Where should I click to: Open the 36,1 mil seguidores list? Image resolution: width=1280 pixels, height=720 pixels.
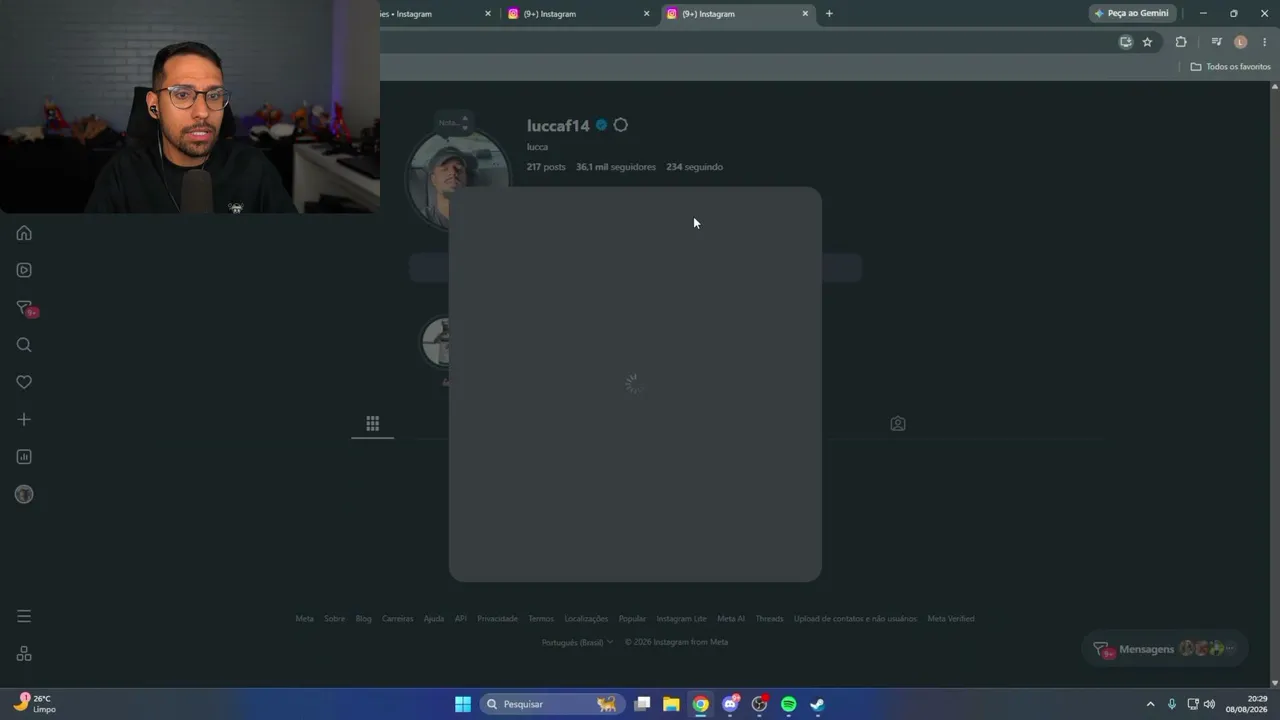[x=616, y=167]
